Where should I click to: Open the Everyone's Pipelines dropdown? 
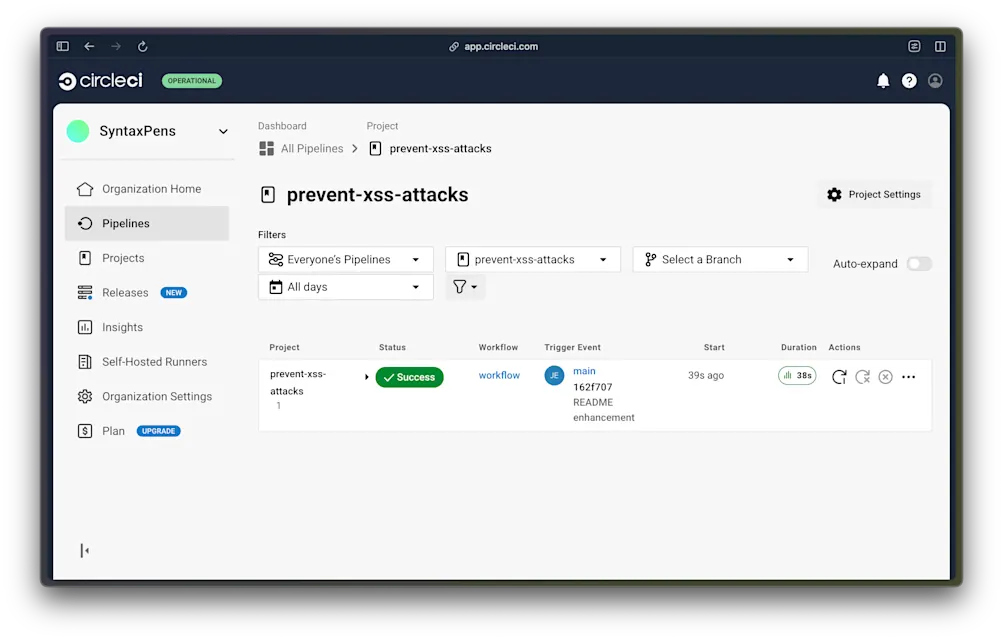pos(345,258)
